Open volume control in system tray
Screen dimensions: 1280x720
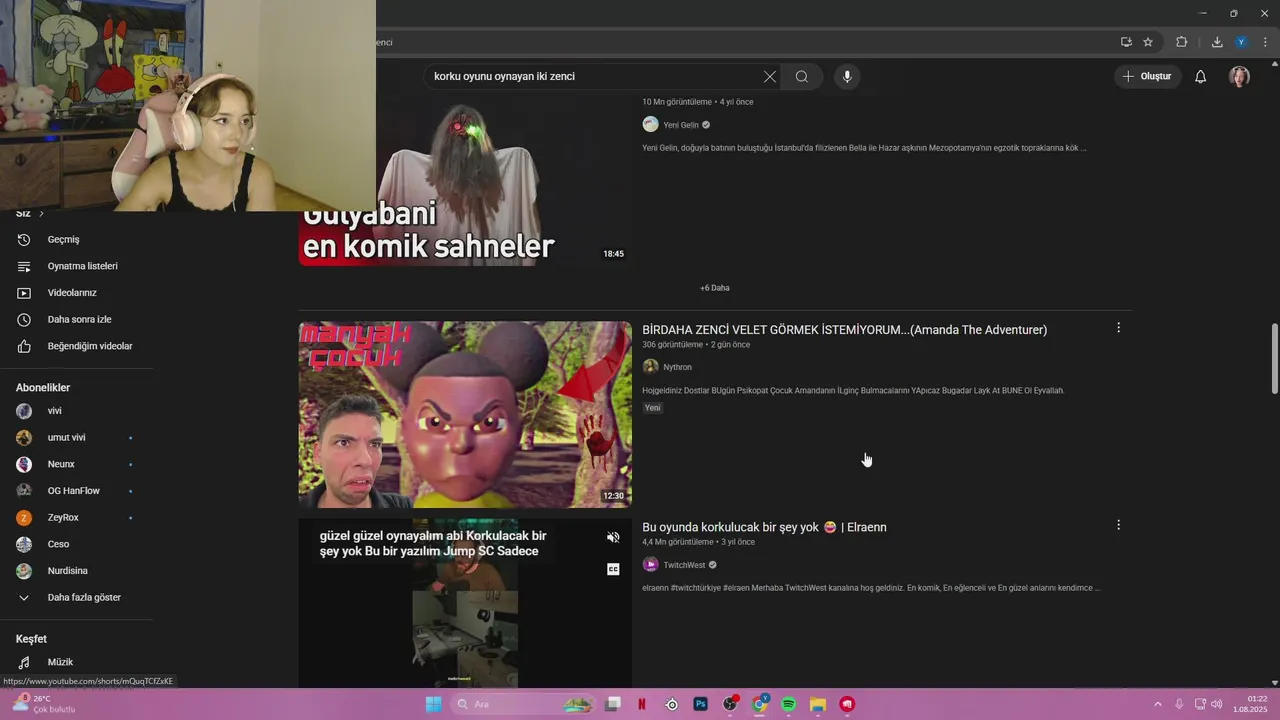pos(1216,704)
